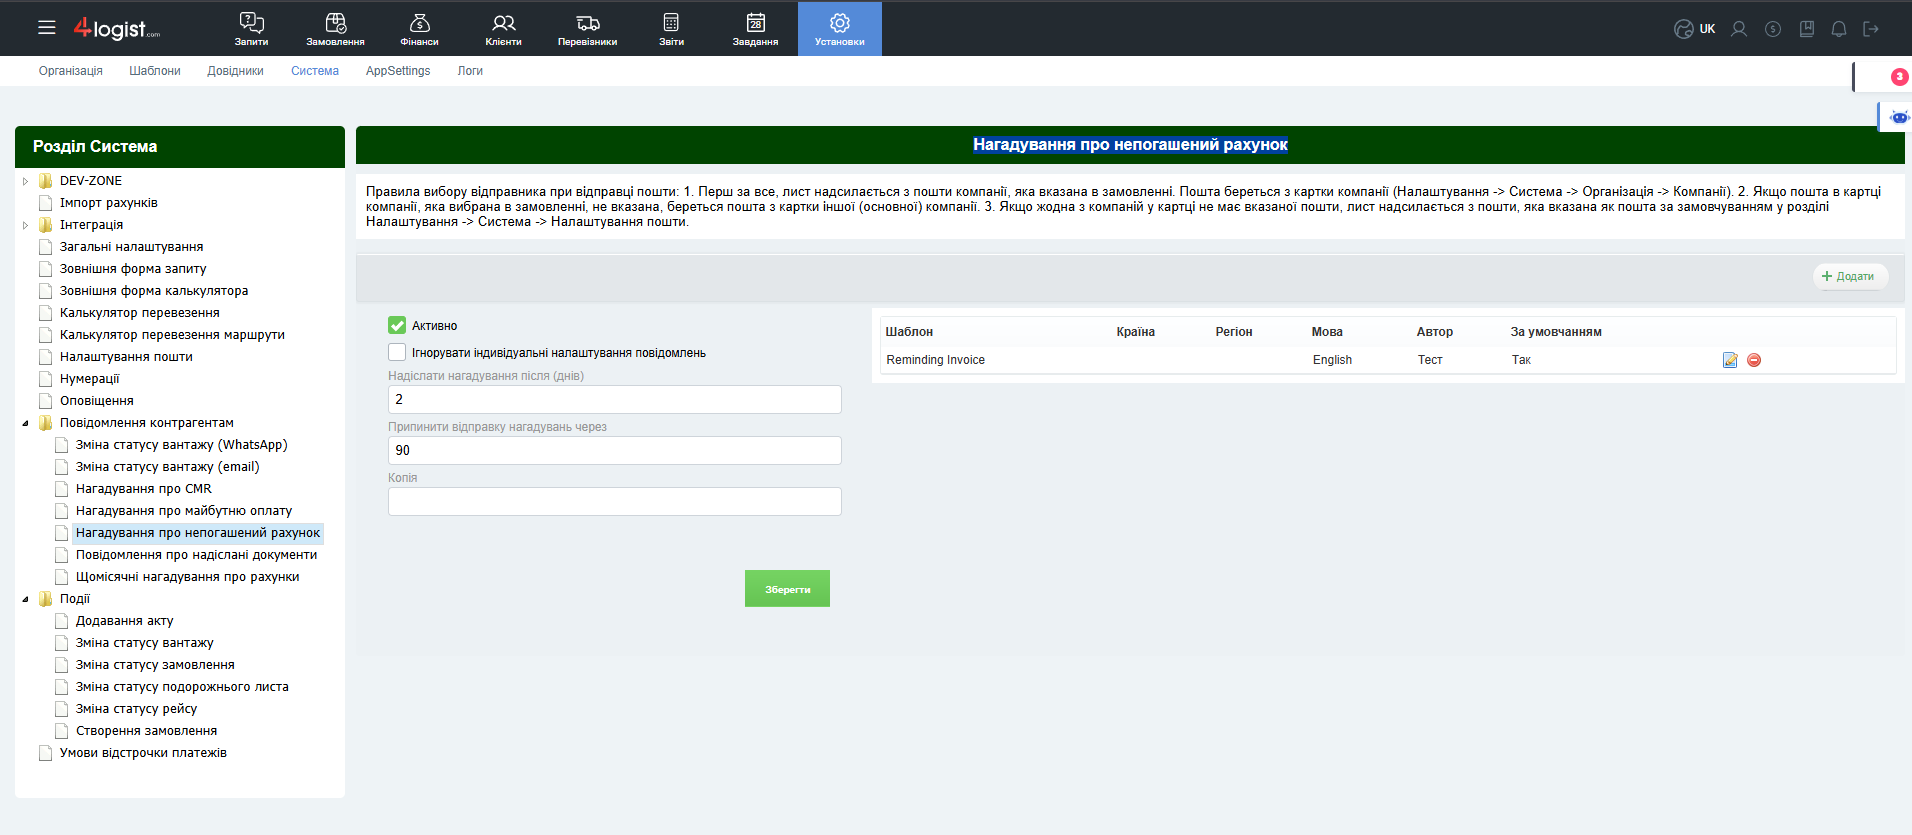Click the notifications bell icon
This screenshot has height=835, width=1912.
1838,29
